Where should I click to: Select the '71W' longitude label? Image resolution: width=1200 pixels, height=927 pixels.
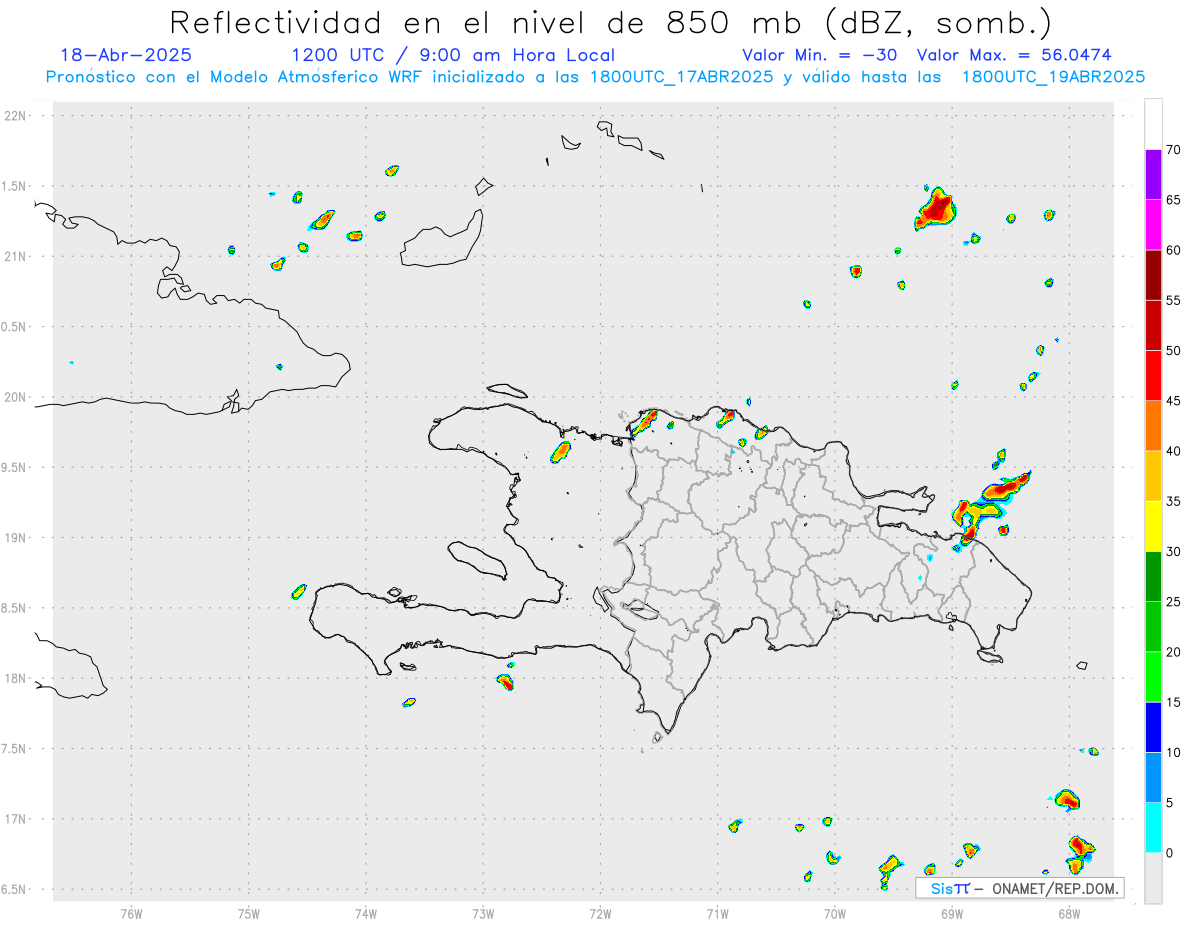click(x=717, y=913)
